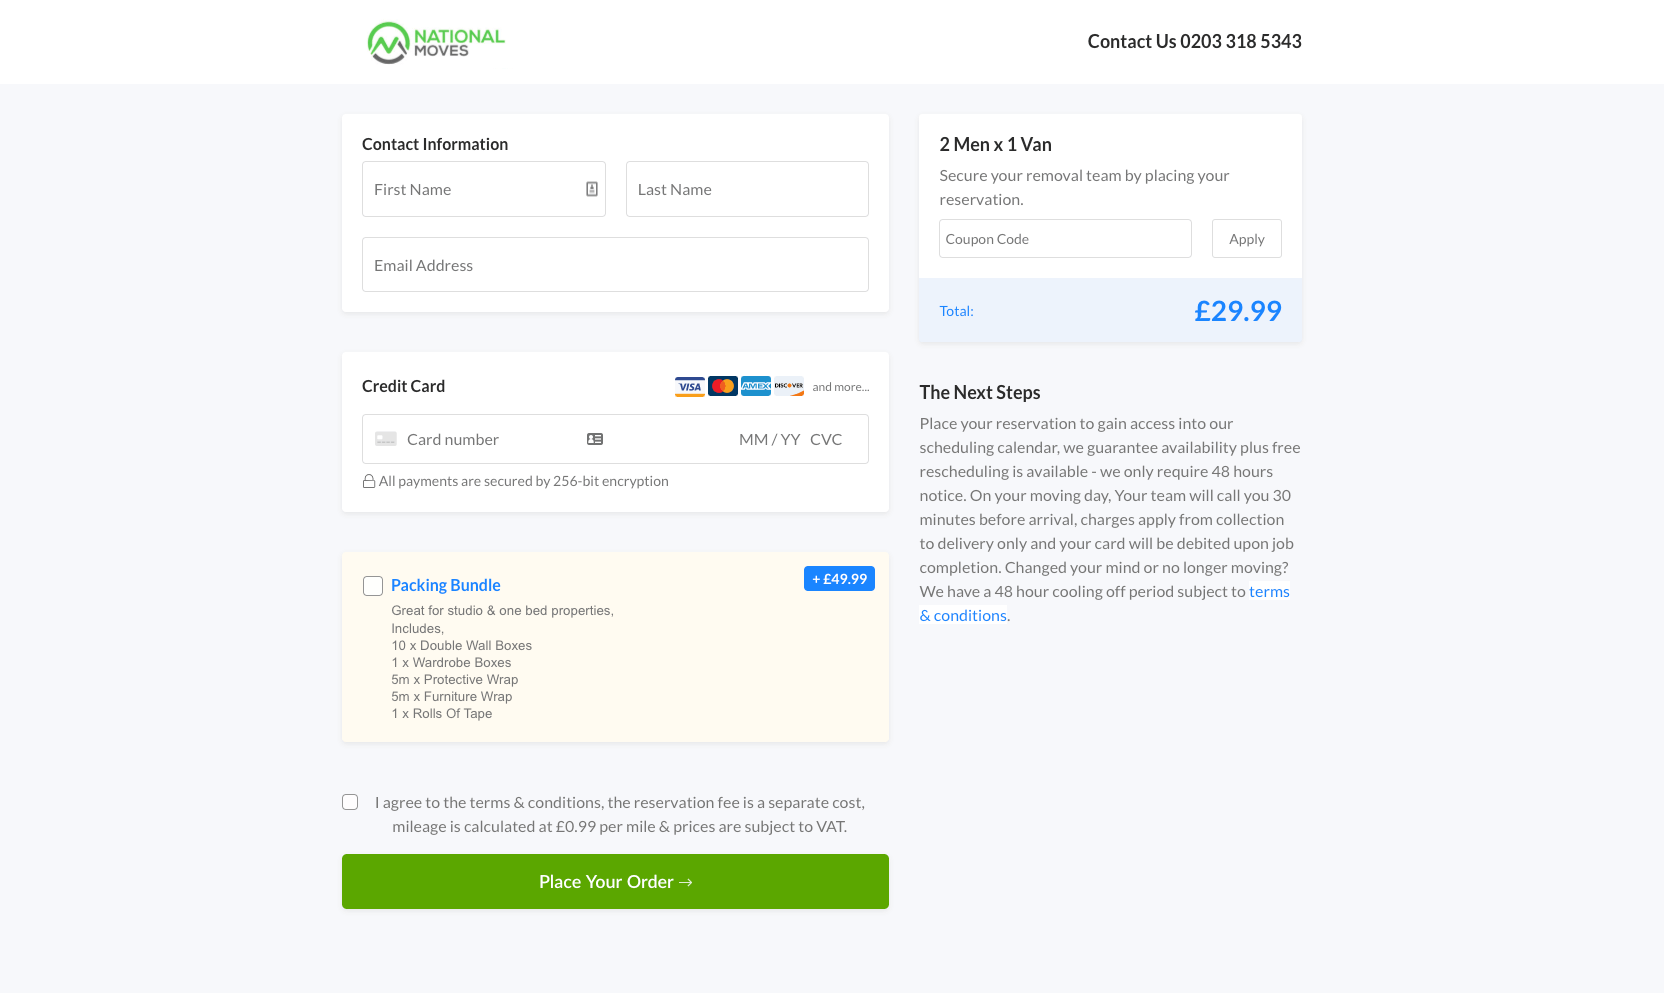
Task: Click the Visa card icon
Action: coord(690,387)
